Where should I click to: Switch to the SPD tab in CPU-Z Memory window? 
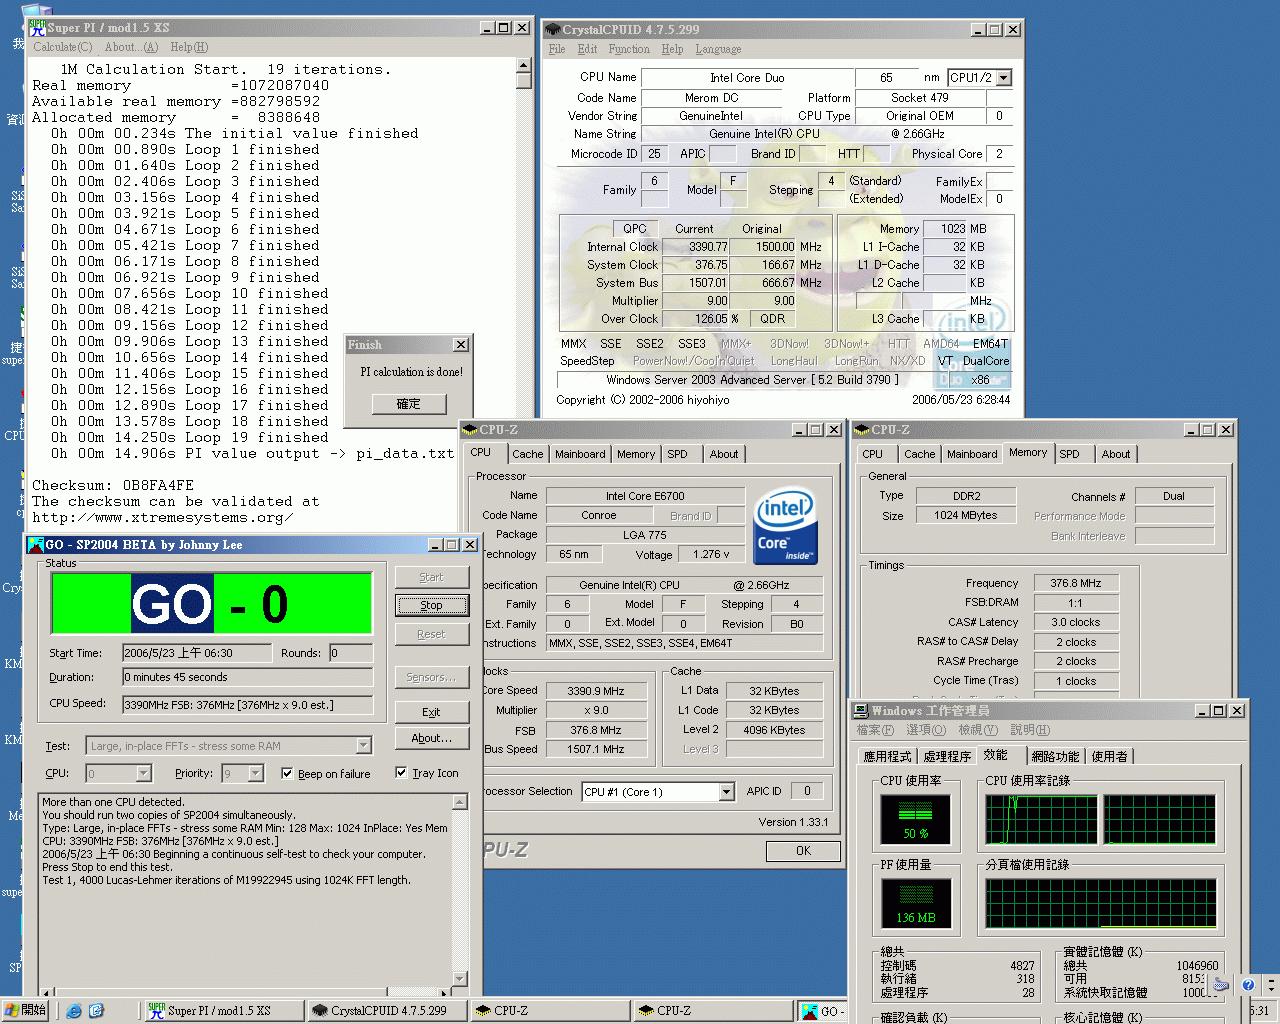coord(1069,454)
